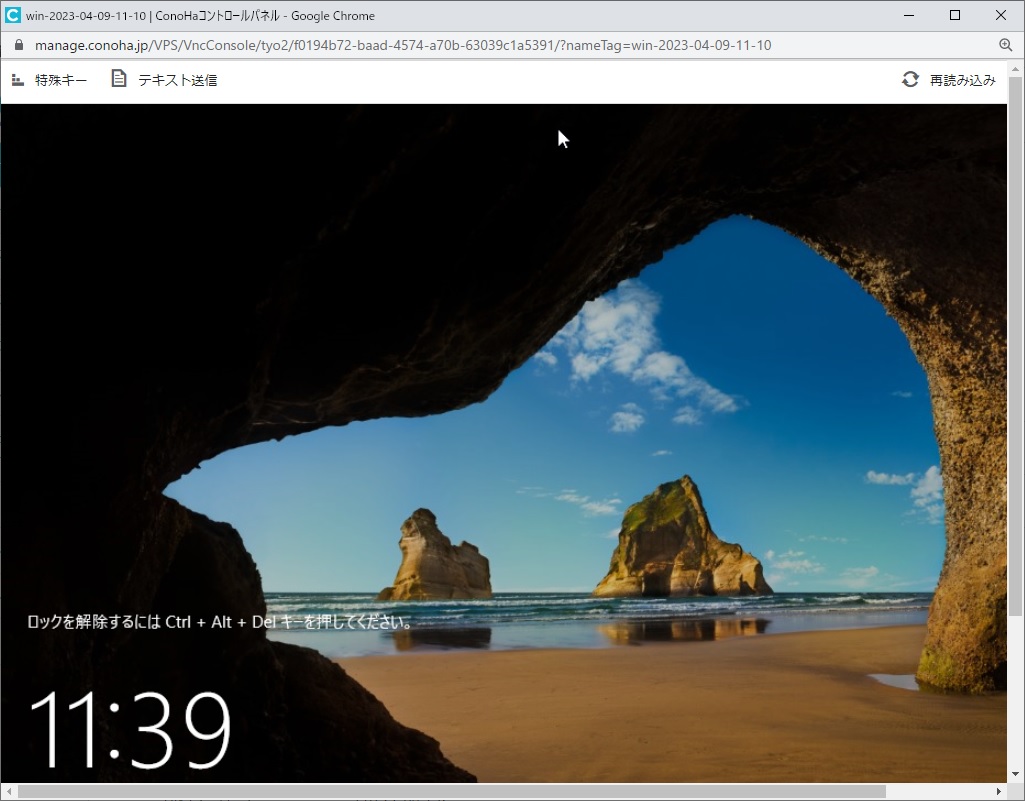Screen dimensions: 1025x801
Task: Click the vertical scrollbar up arrow
Action: 1015,69
